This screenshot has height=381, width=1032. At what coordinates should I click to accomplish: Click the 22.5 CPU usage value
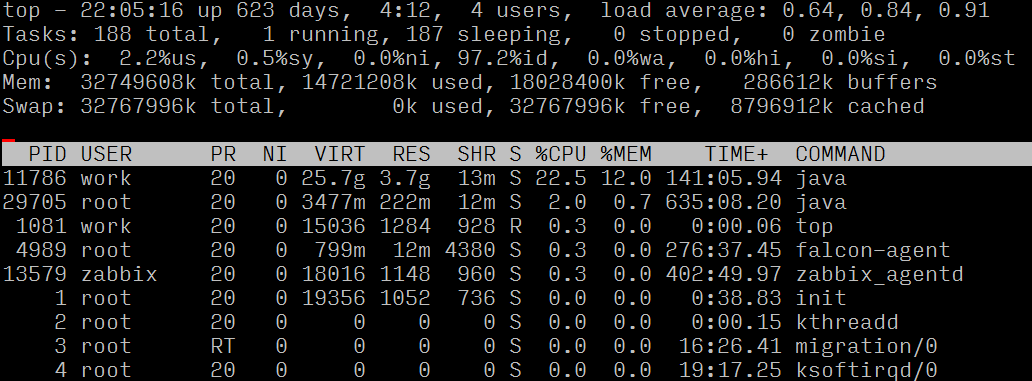(x=560, y=178)
